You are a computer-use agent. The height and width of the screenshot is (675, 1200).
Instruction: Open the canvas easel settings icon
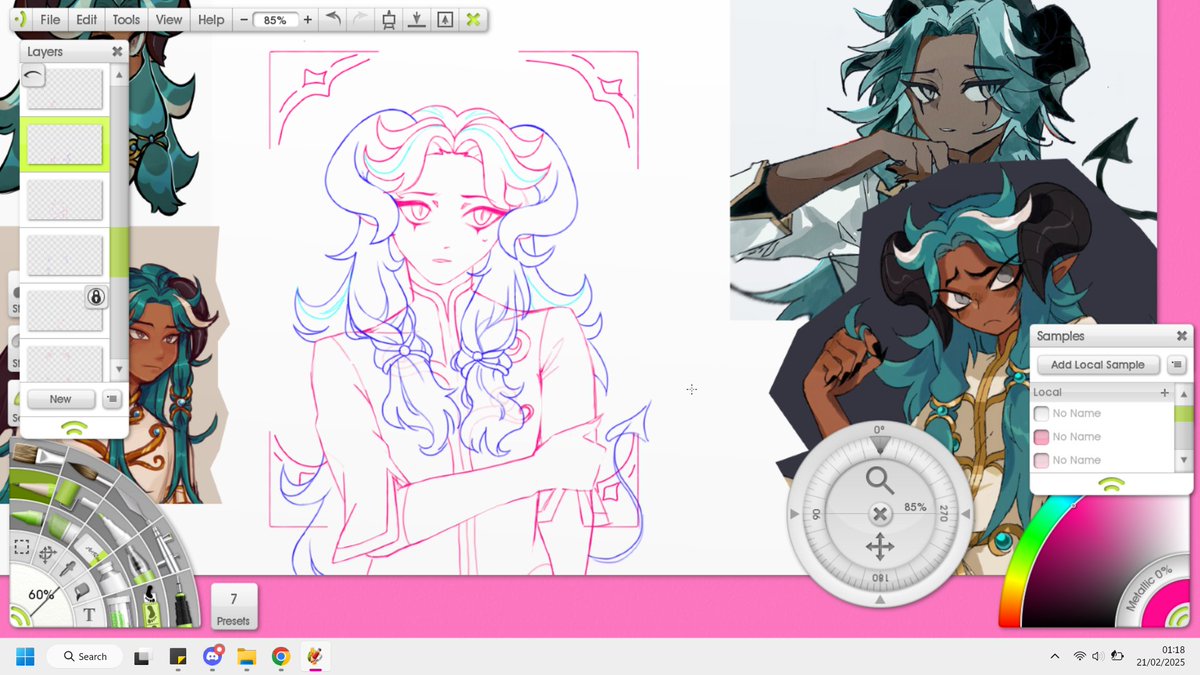click(x=388, y=20)
